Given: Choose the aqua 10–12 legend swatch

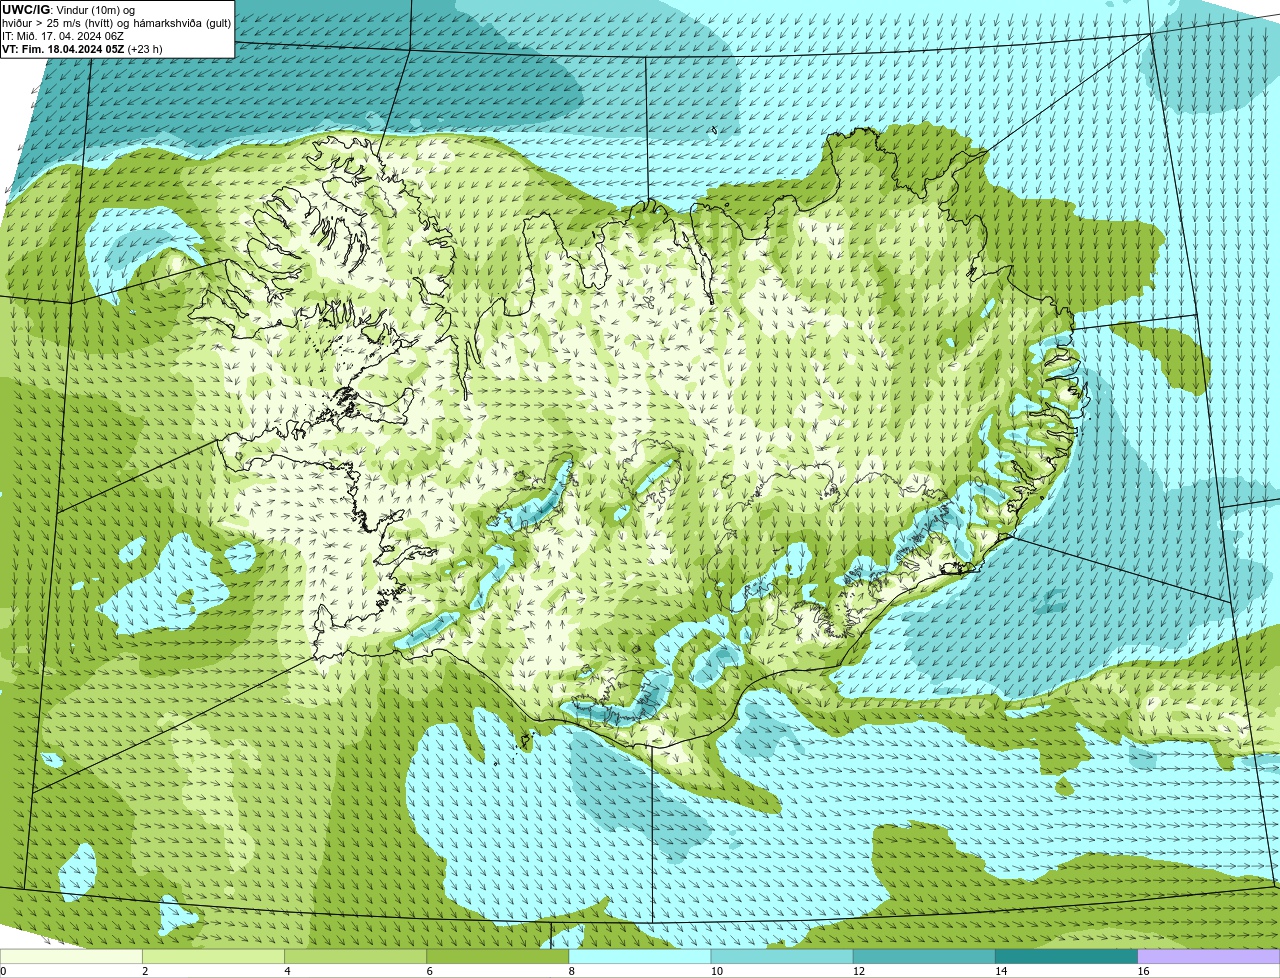Looking at the screenshot, I should point(782,956).
